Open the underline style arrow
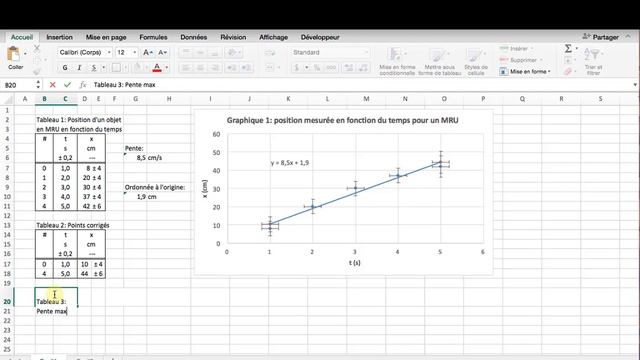 [103, 68]
